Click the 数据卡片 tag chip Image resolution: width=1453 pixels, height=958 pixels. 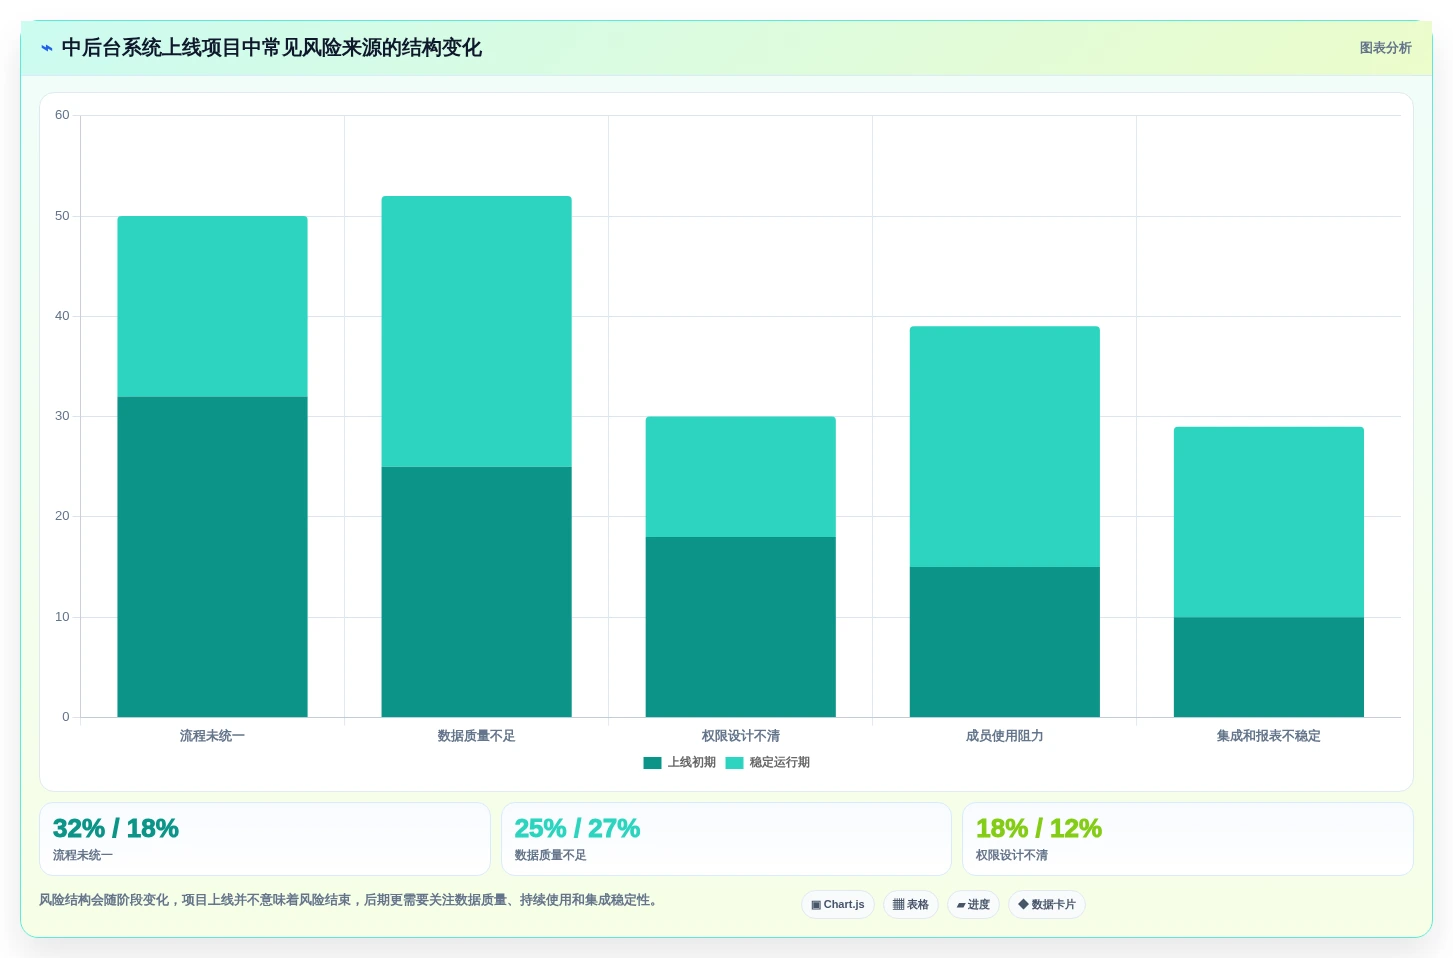click(1047, 904)
